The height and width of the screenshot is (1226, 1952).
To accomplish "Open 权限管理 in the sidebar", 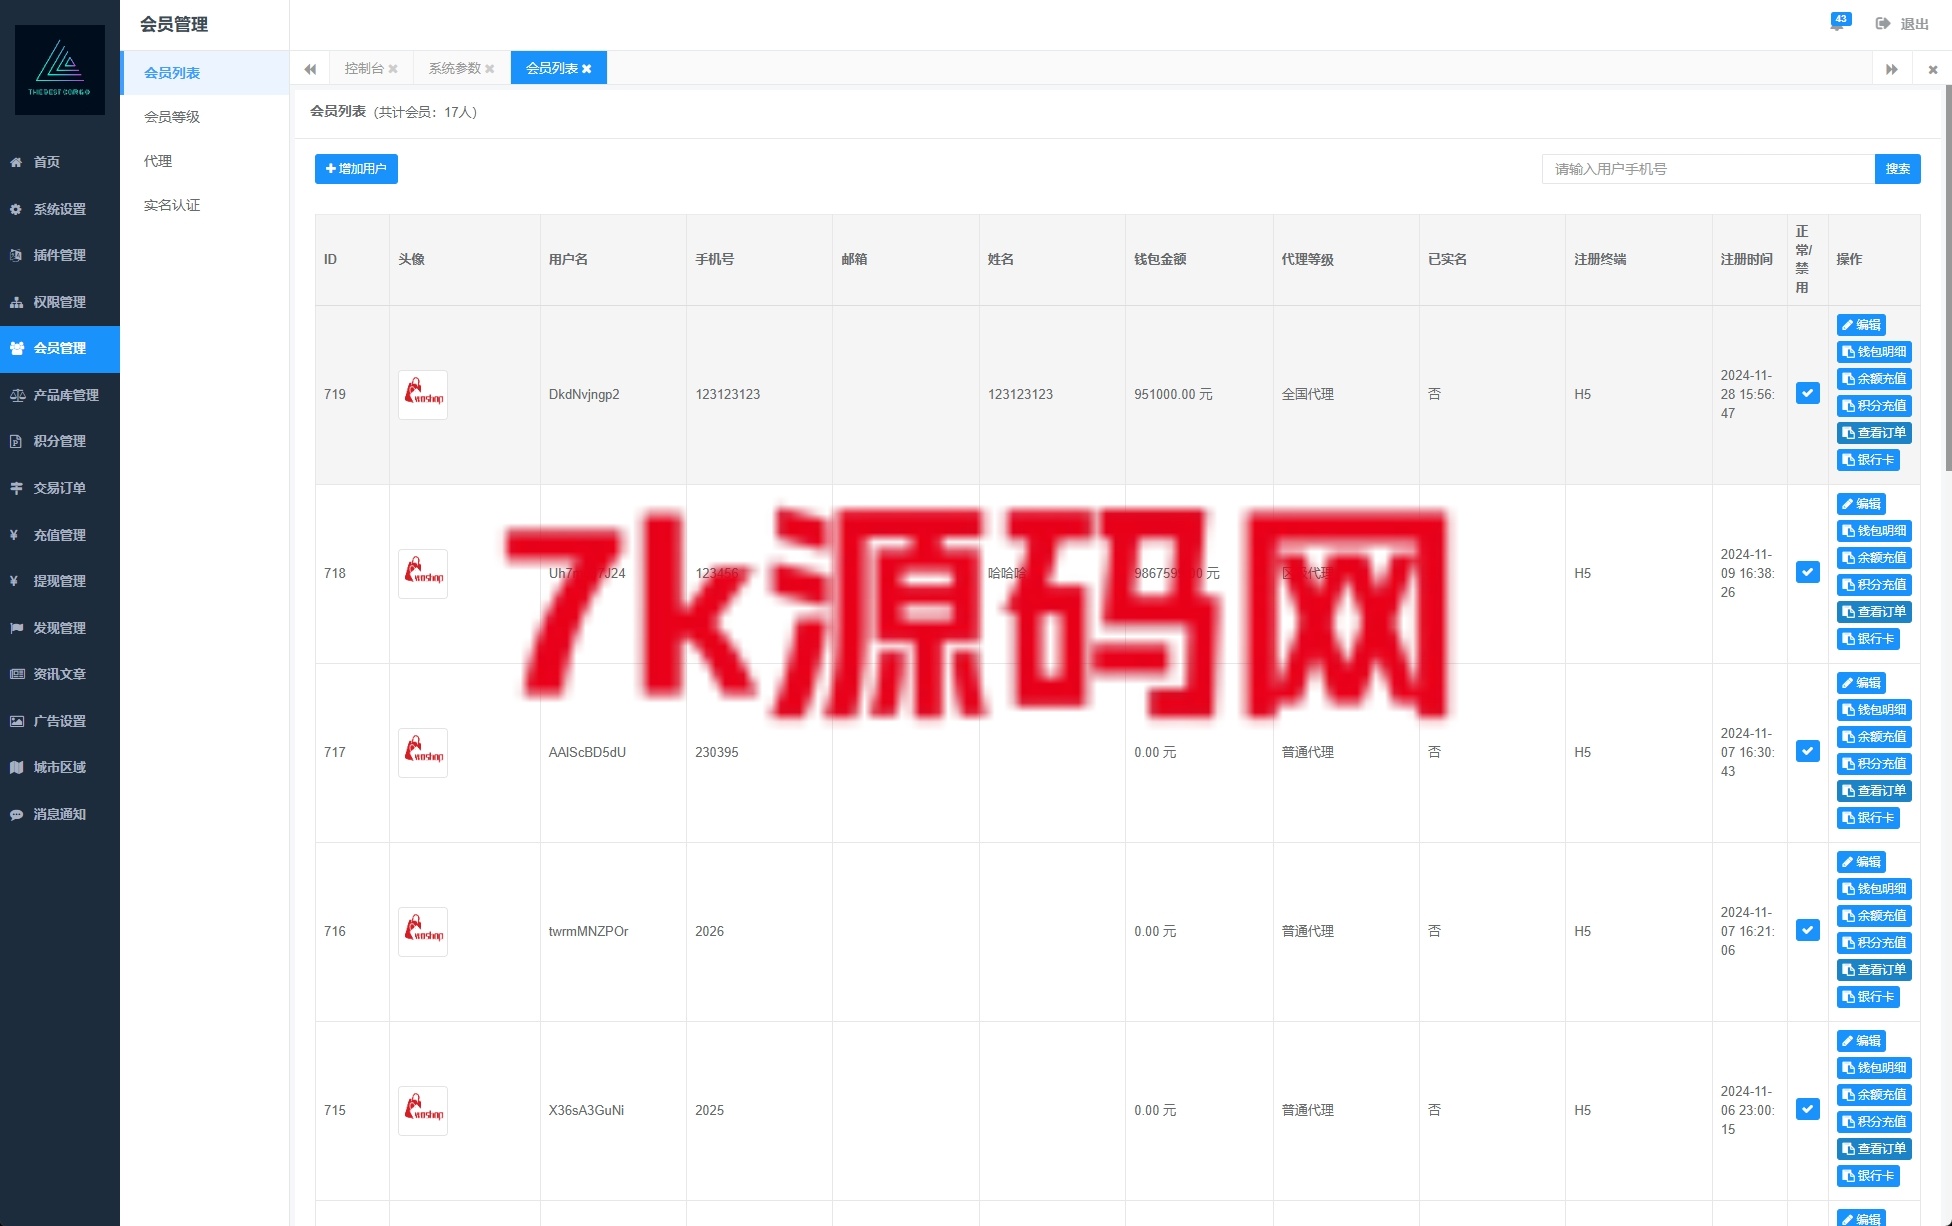I will click(x=60, y=302).
